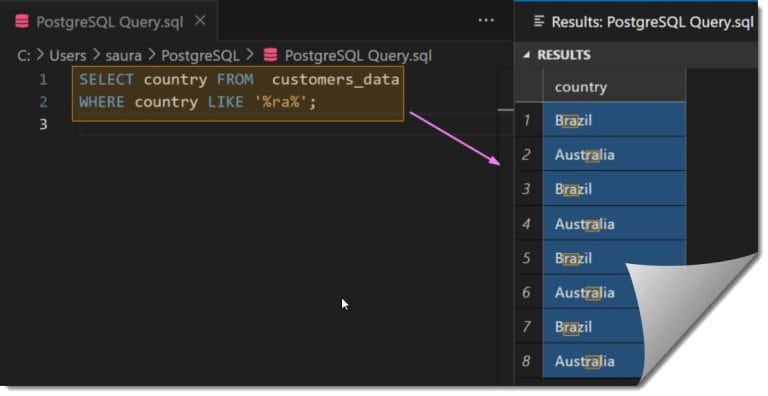Click the database icon in the breadcrumb
Screen dimensions: 768x396
click(270, 55)
